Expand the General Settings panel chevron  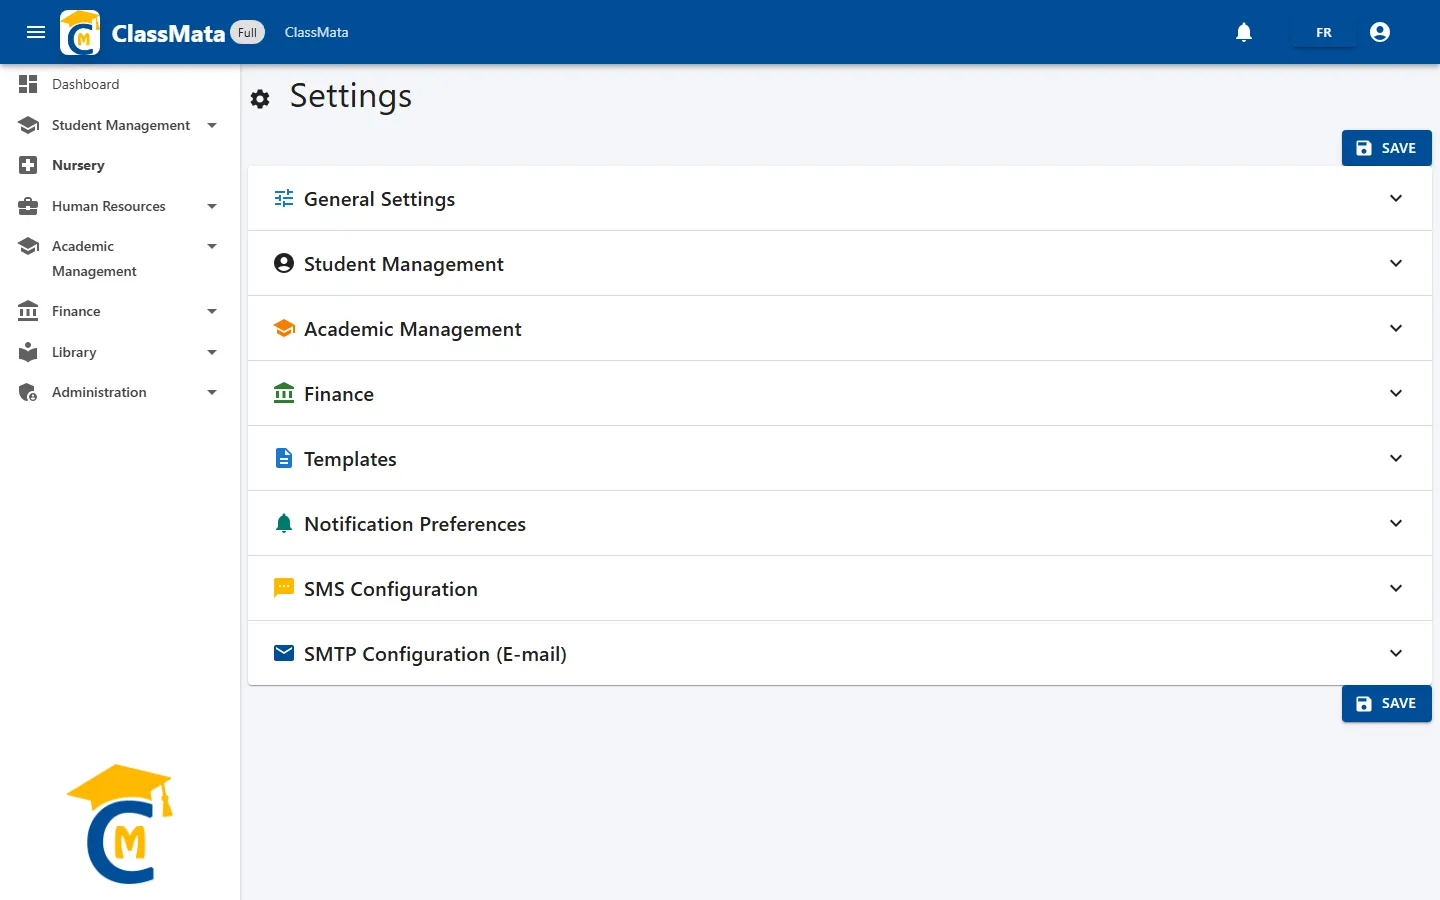pyautogui.click(x=1396, y=198)
